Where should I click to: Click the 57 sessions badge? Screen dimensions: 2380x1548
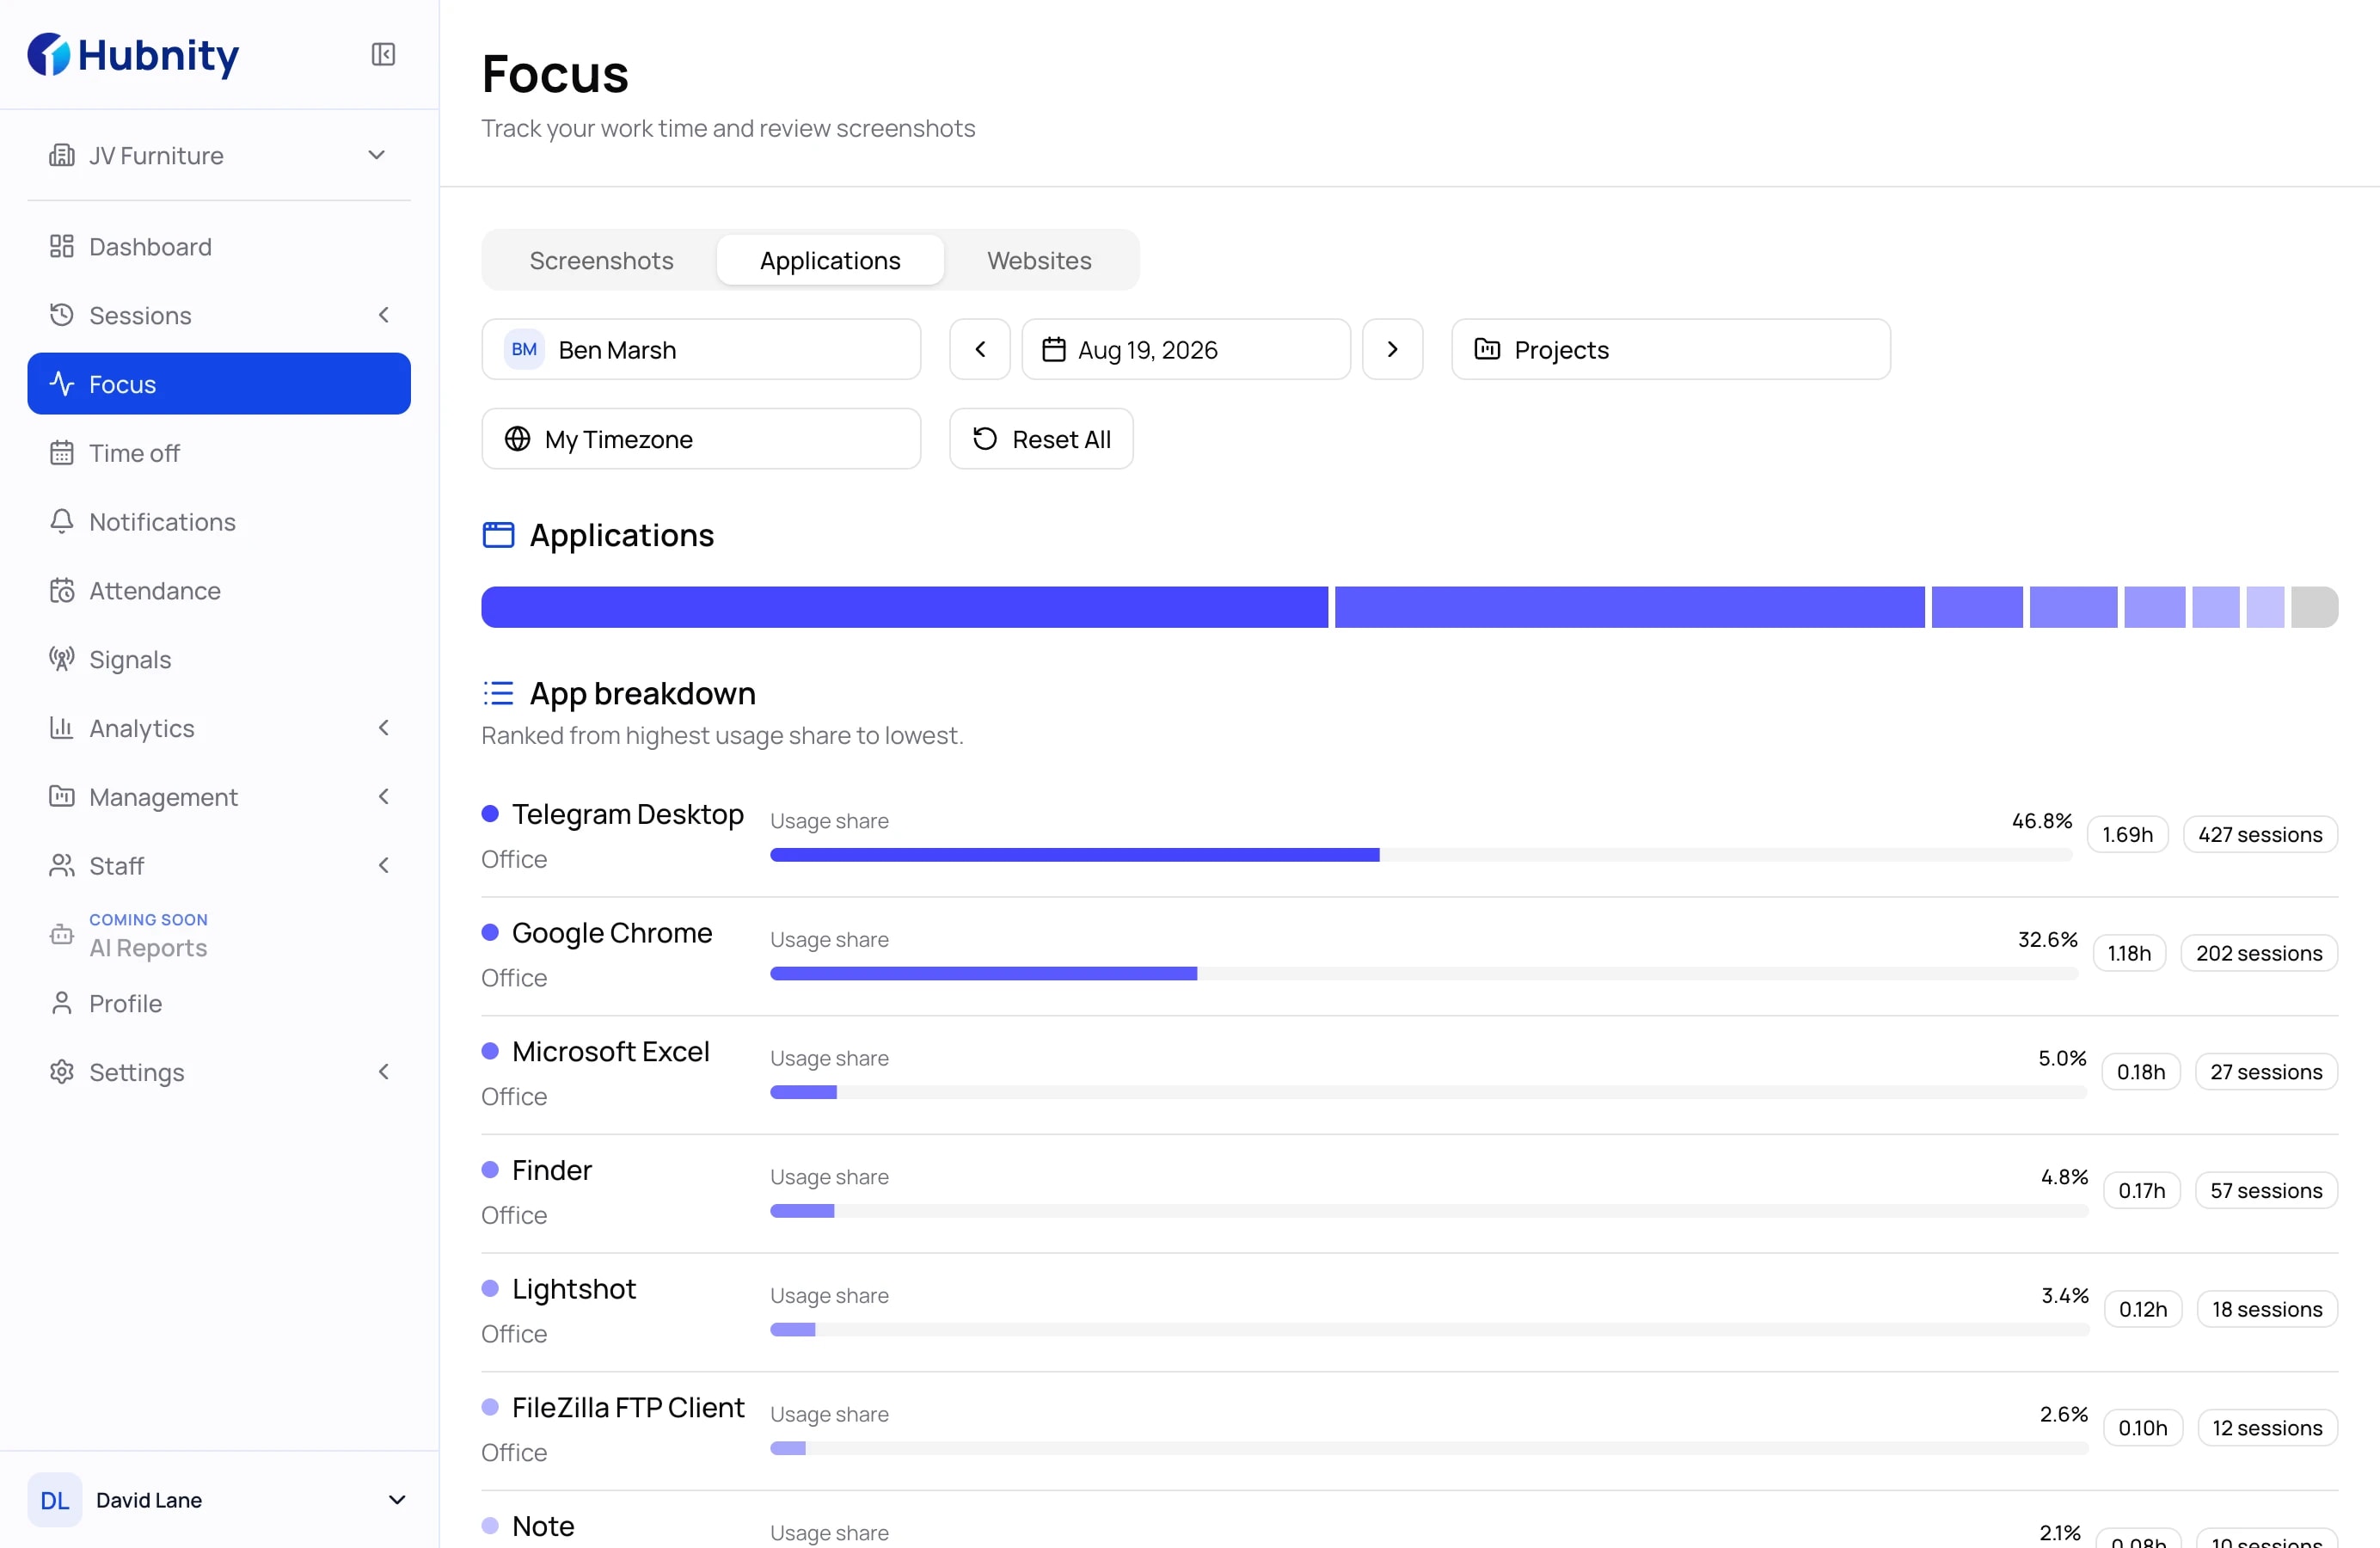pos(2266,1190)
